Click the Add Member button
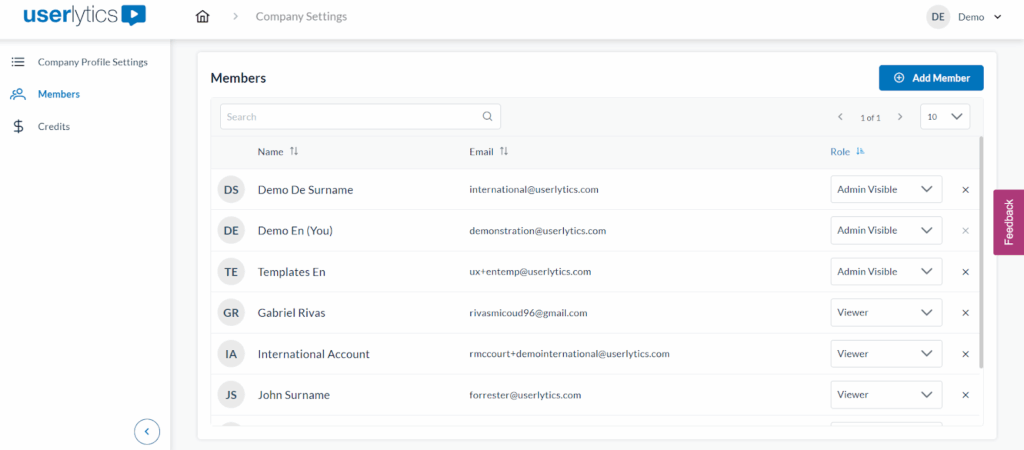1024x450 pixels. [x=930, y=78]
